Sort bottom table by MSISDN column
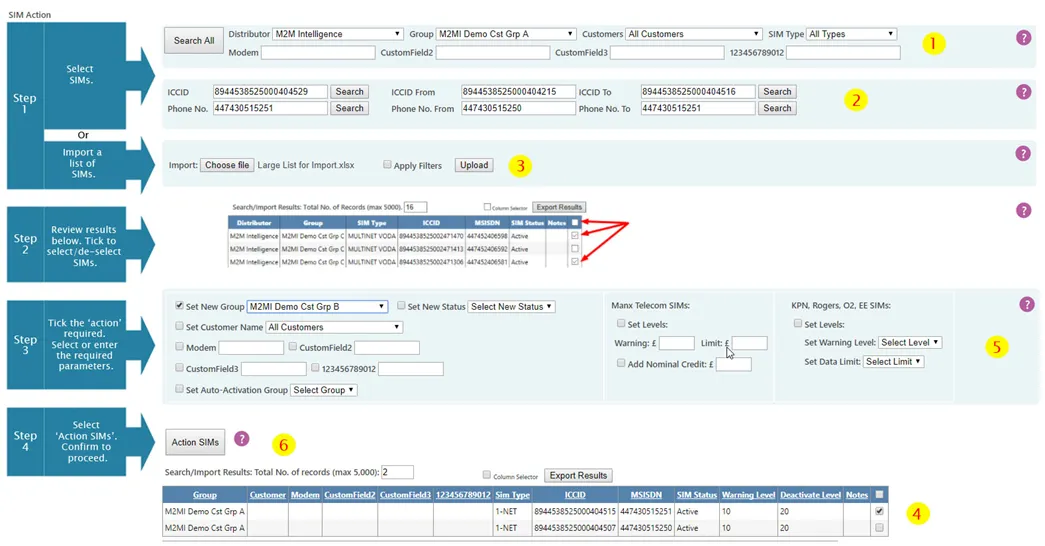Image resolution: width=1045 pixels, height=546 pixels. tap(646, 495)
